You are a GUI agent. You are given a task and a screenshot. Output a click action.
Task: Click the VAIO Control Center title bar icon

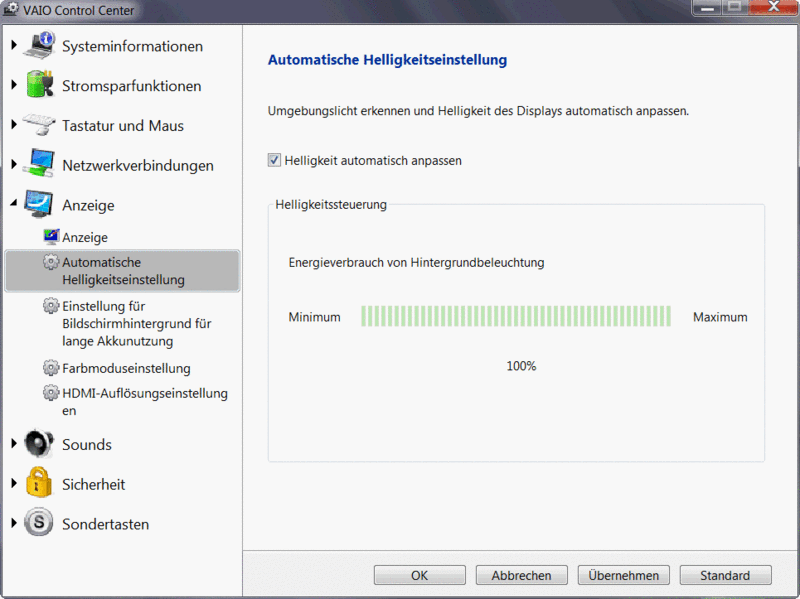[11, 9]
